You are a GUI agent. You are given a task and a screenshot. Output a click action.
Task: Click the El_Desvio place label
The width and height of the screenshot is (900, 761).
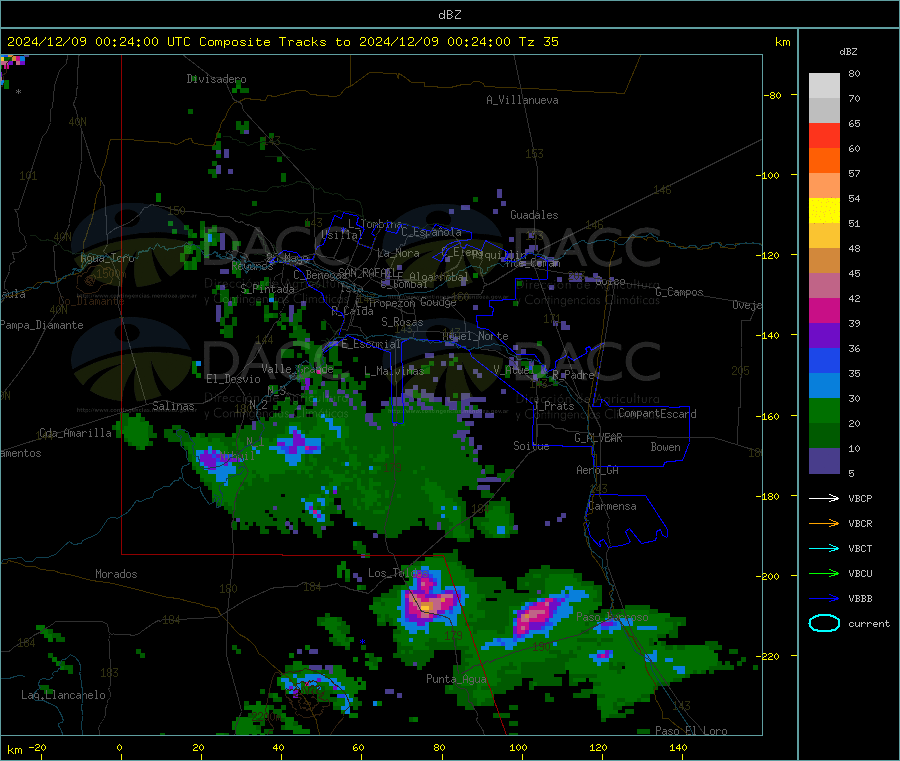point(233,379)
